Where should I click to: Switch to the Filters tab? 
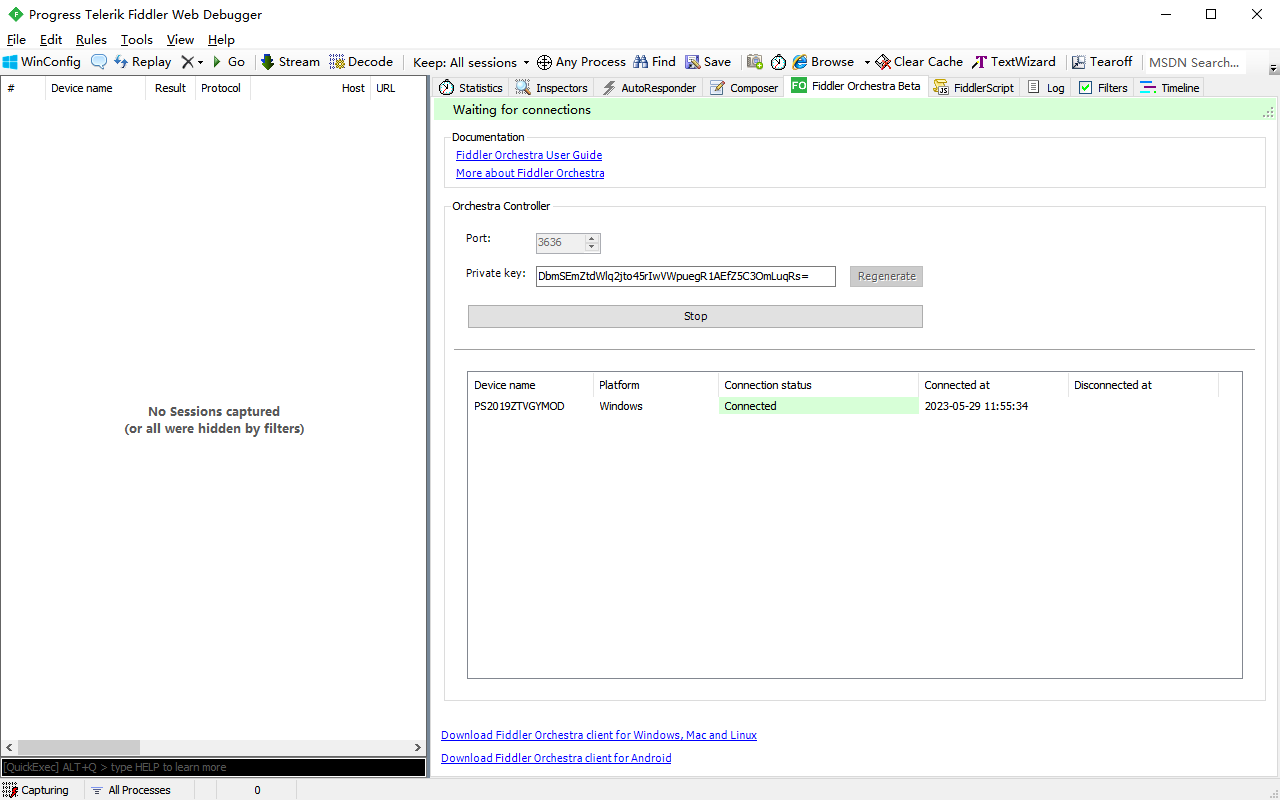click(1103, 88)
